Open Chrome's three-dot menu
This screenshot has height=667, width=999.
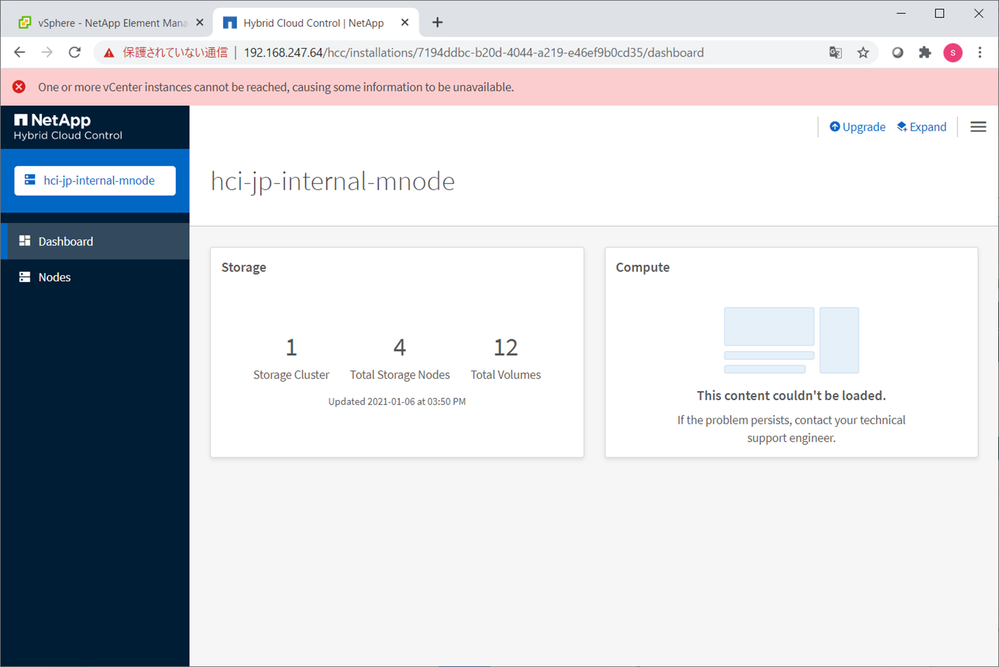point(980,53)
